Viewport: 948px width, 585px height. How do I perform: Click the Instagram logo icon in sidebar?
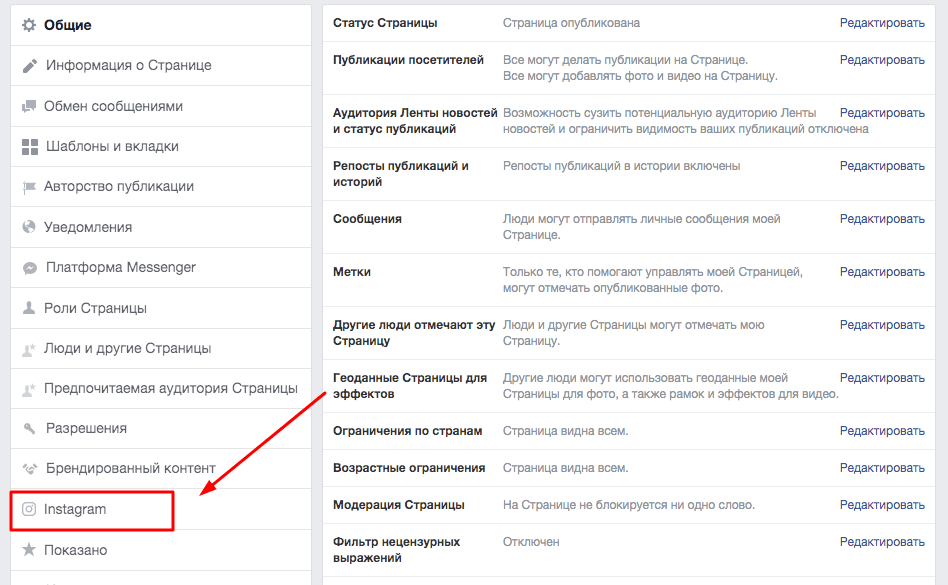(x=29, y=509)
